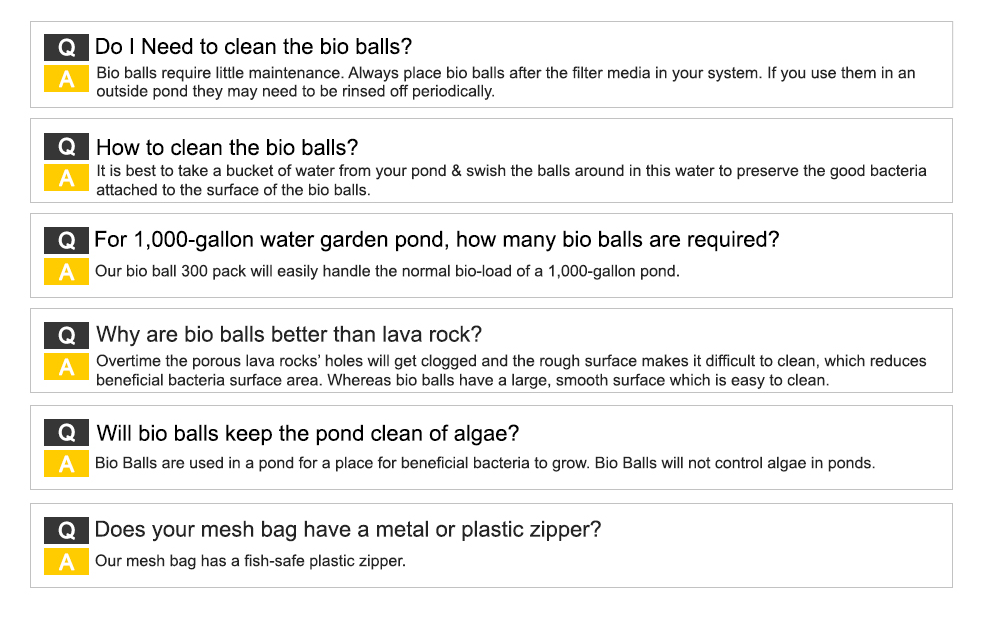This screenshot has width=997, height=621.
Task: Click the yellow A icon beside 'It is best to take a bucket'
Action: click(66, 178)
